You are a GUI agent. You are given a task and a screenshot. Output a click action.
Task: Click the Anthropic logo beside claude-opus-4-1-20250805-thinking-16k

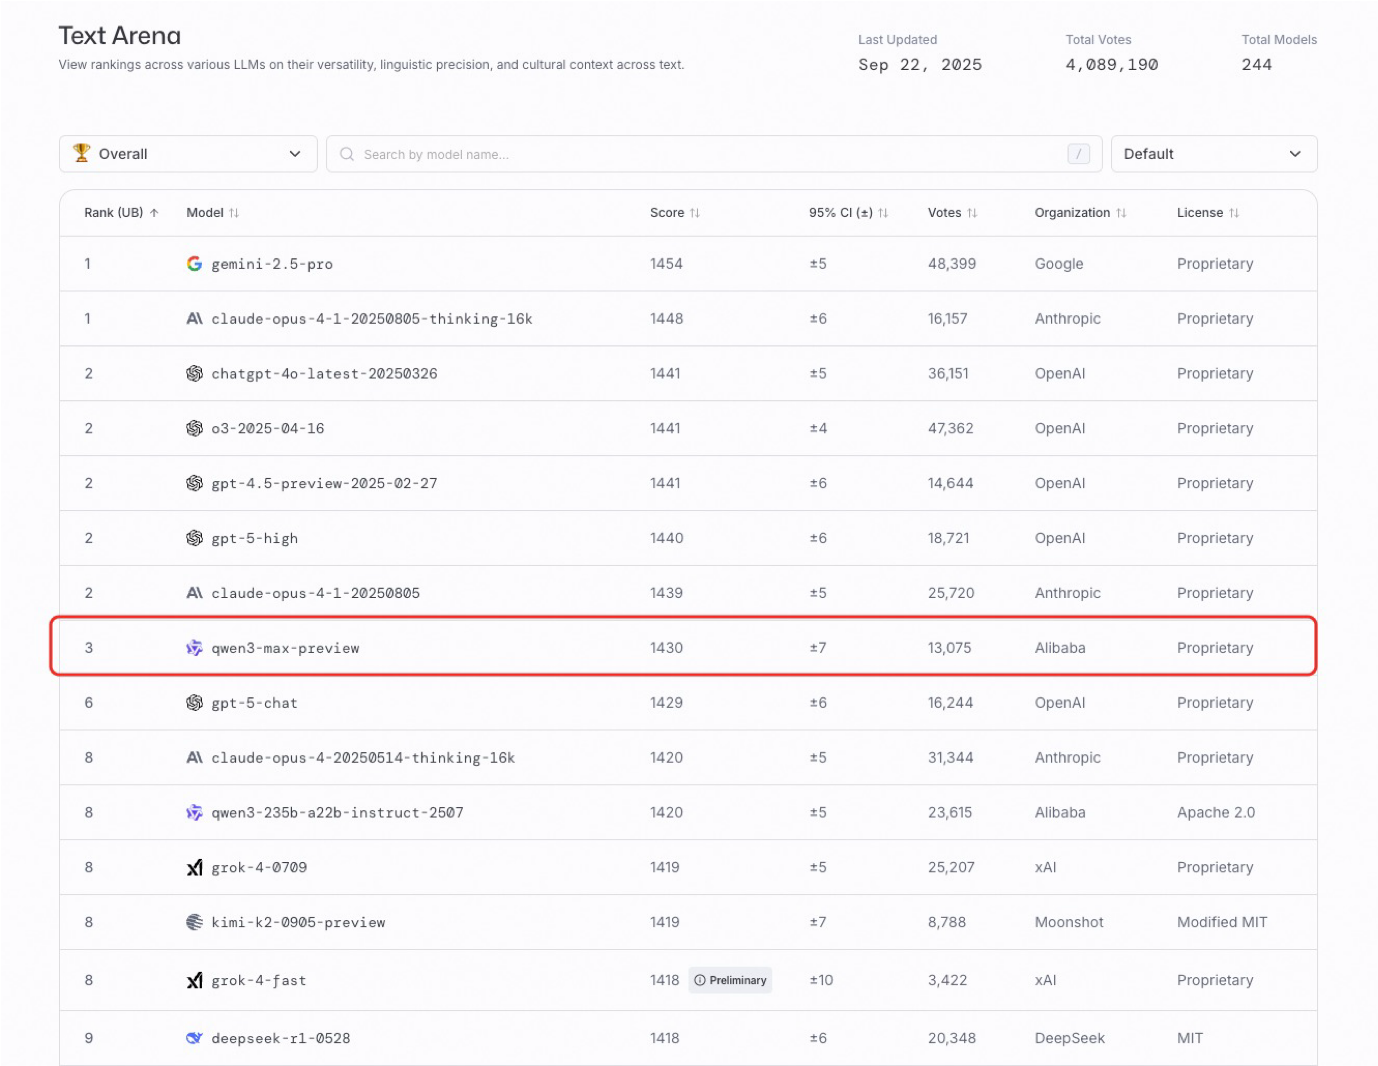194,319
